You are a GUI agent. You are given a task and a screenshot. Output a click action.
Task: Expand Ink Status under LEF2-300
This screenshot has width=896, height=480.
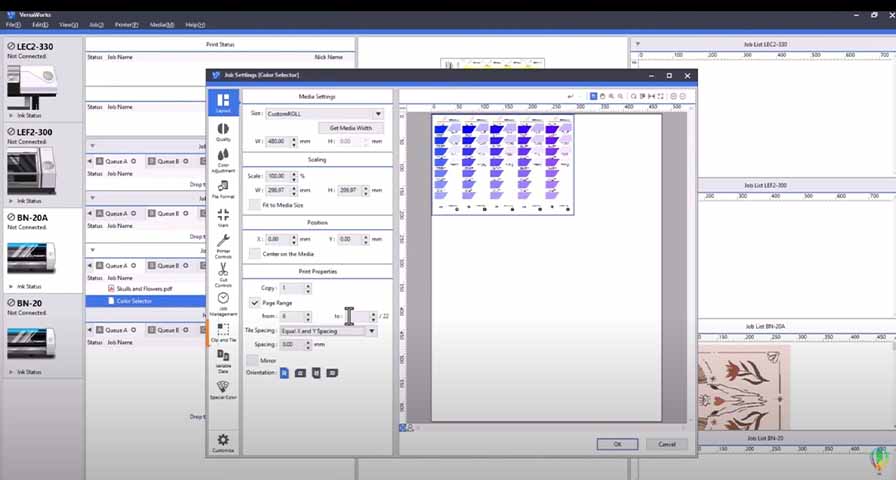coord(25,201)
